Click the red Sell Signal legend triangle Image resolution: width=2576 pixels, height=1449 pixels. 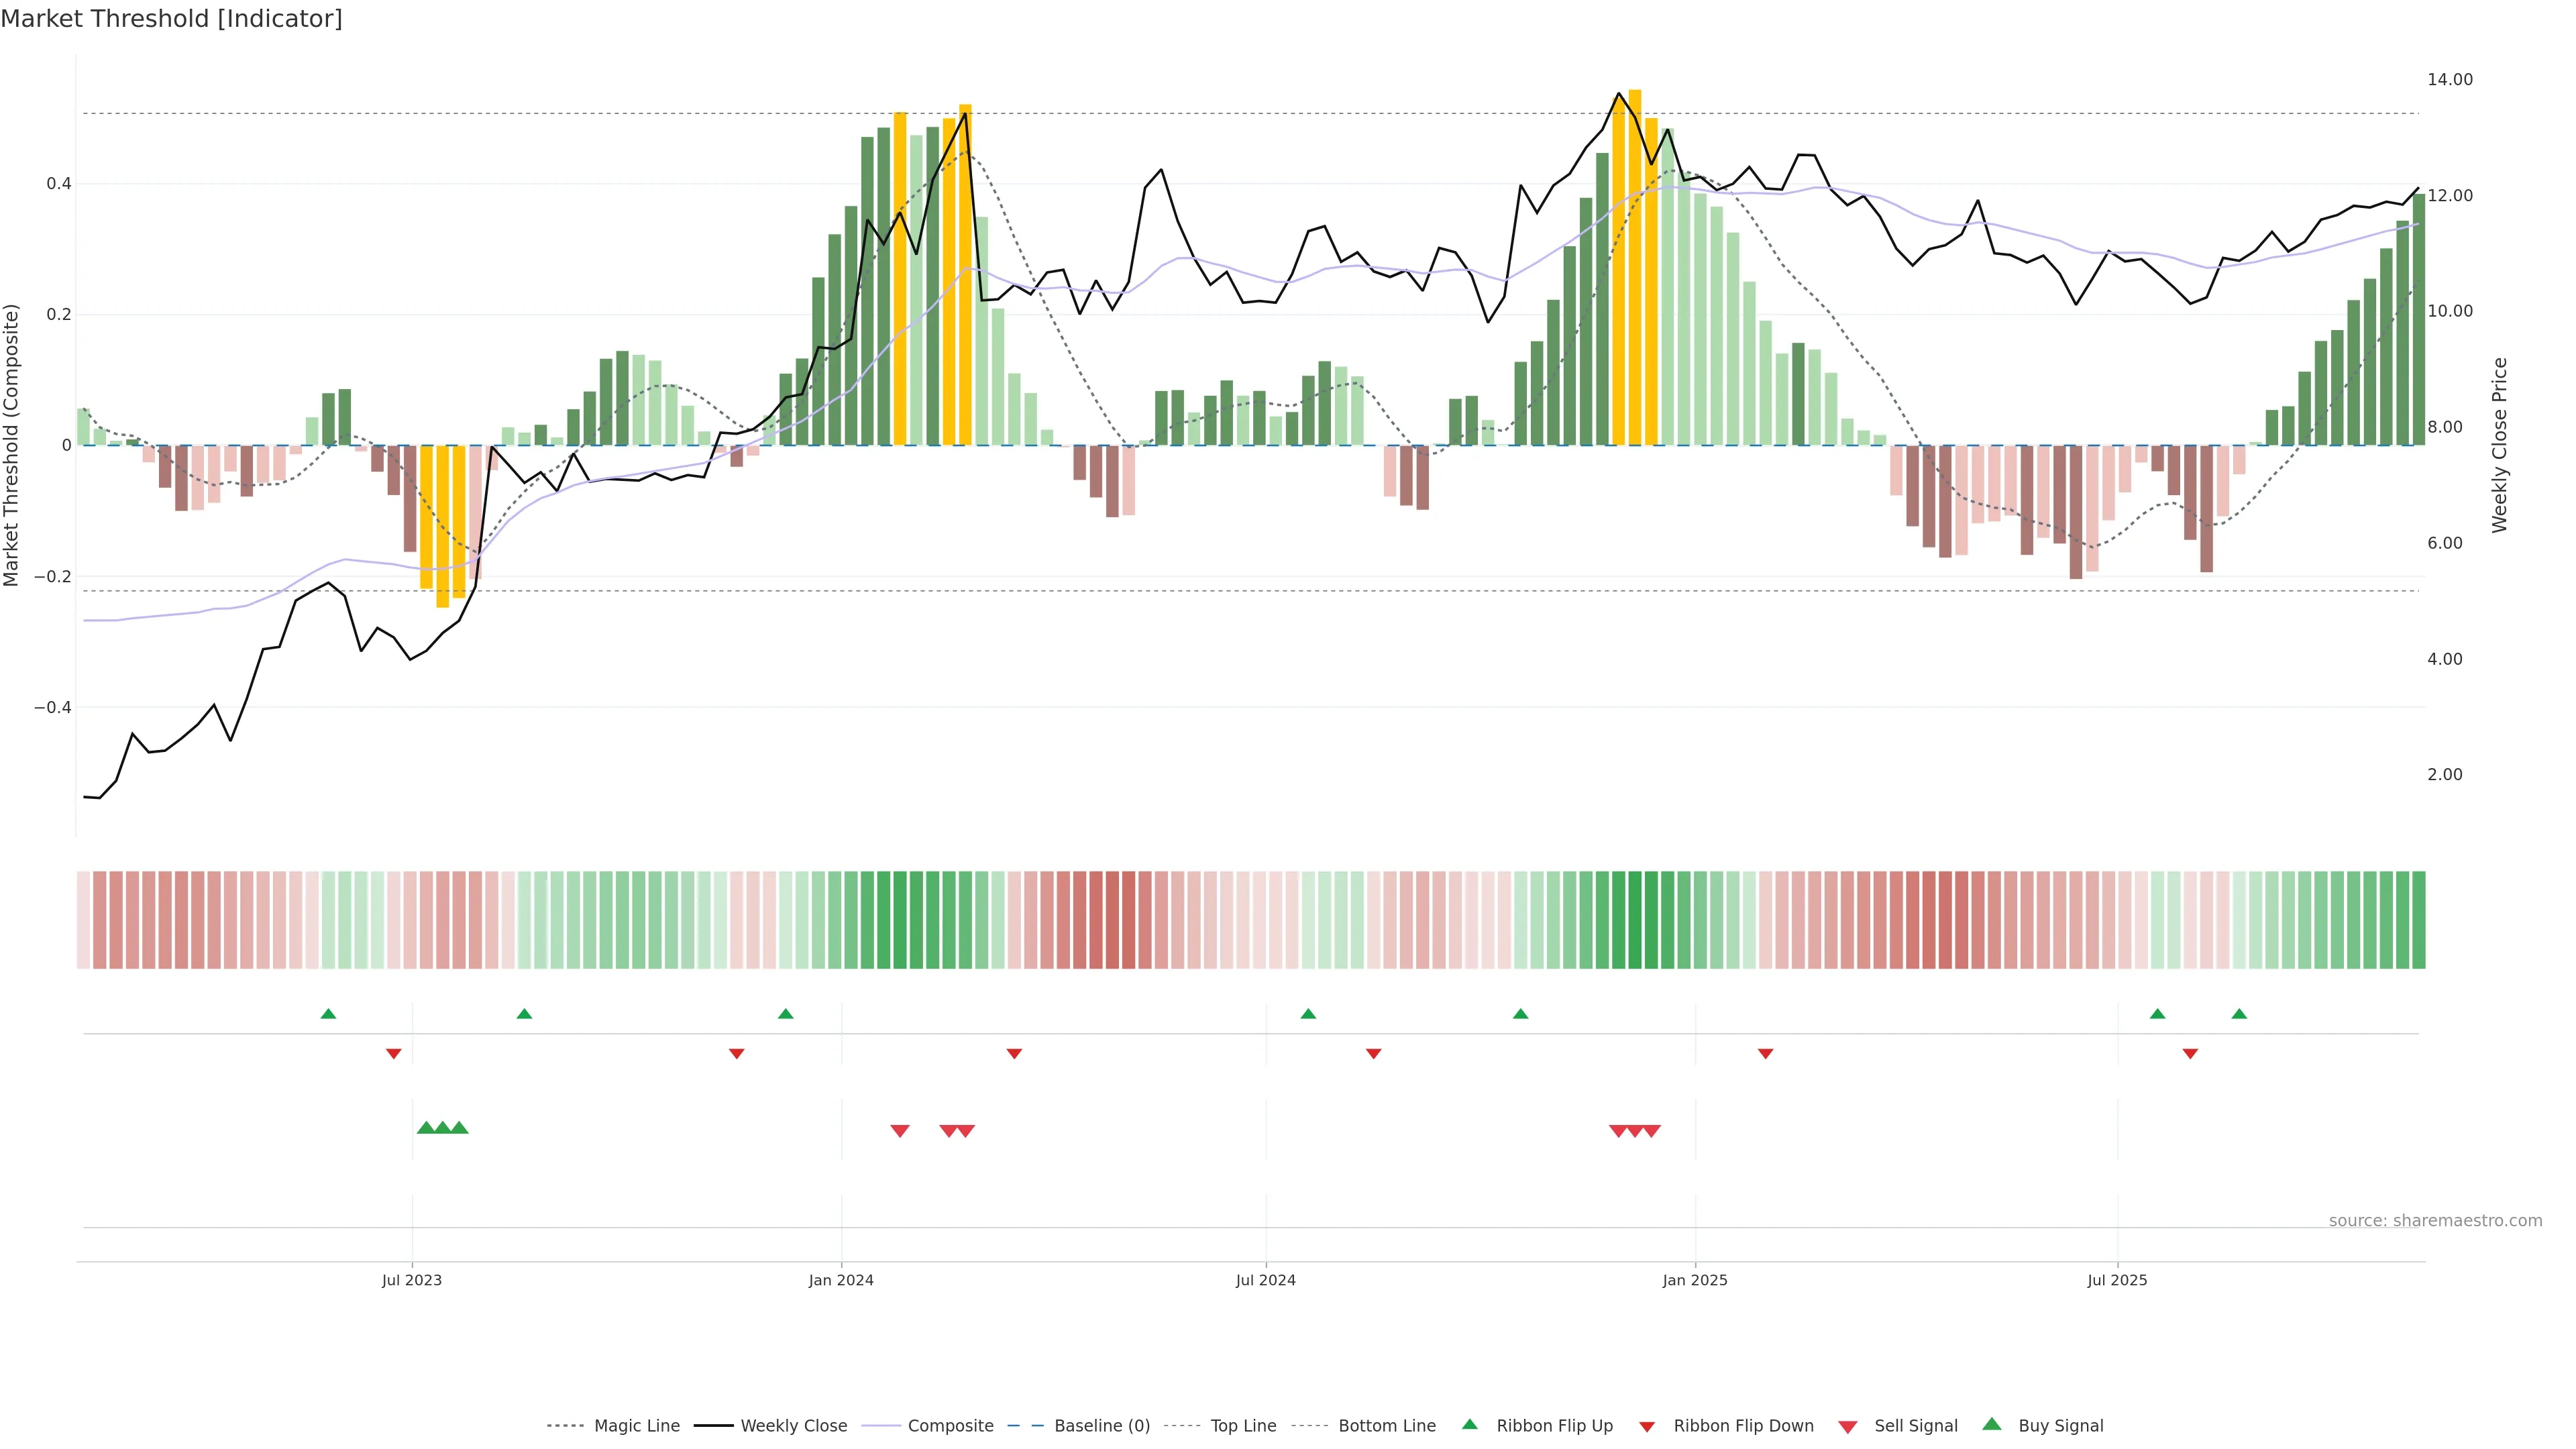pyautogui.click(x=1847, y=1427)
